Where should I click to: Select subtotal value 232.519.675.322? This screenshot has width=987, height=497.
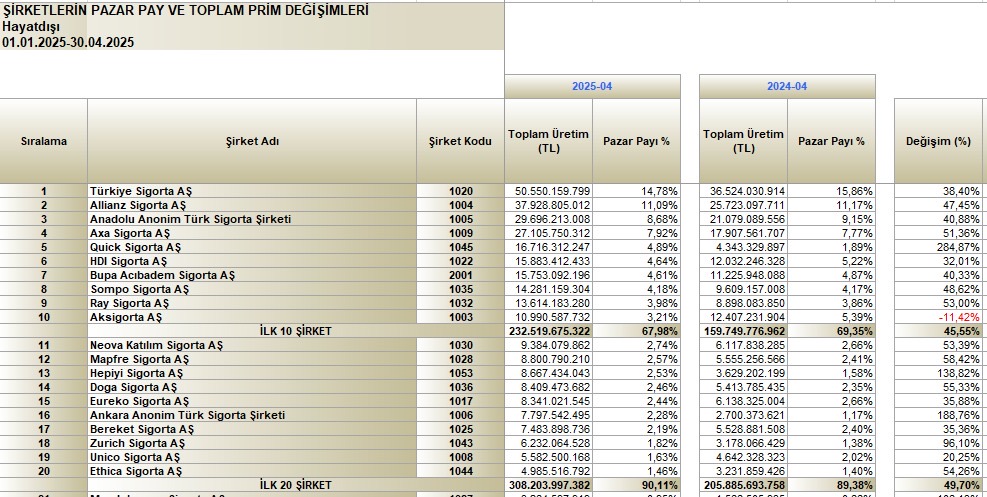(x=548, y=331)
